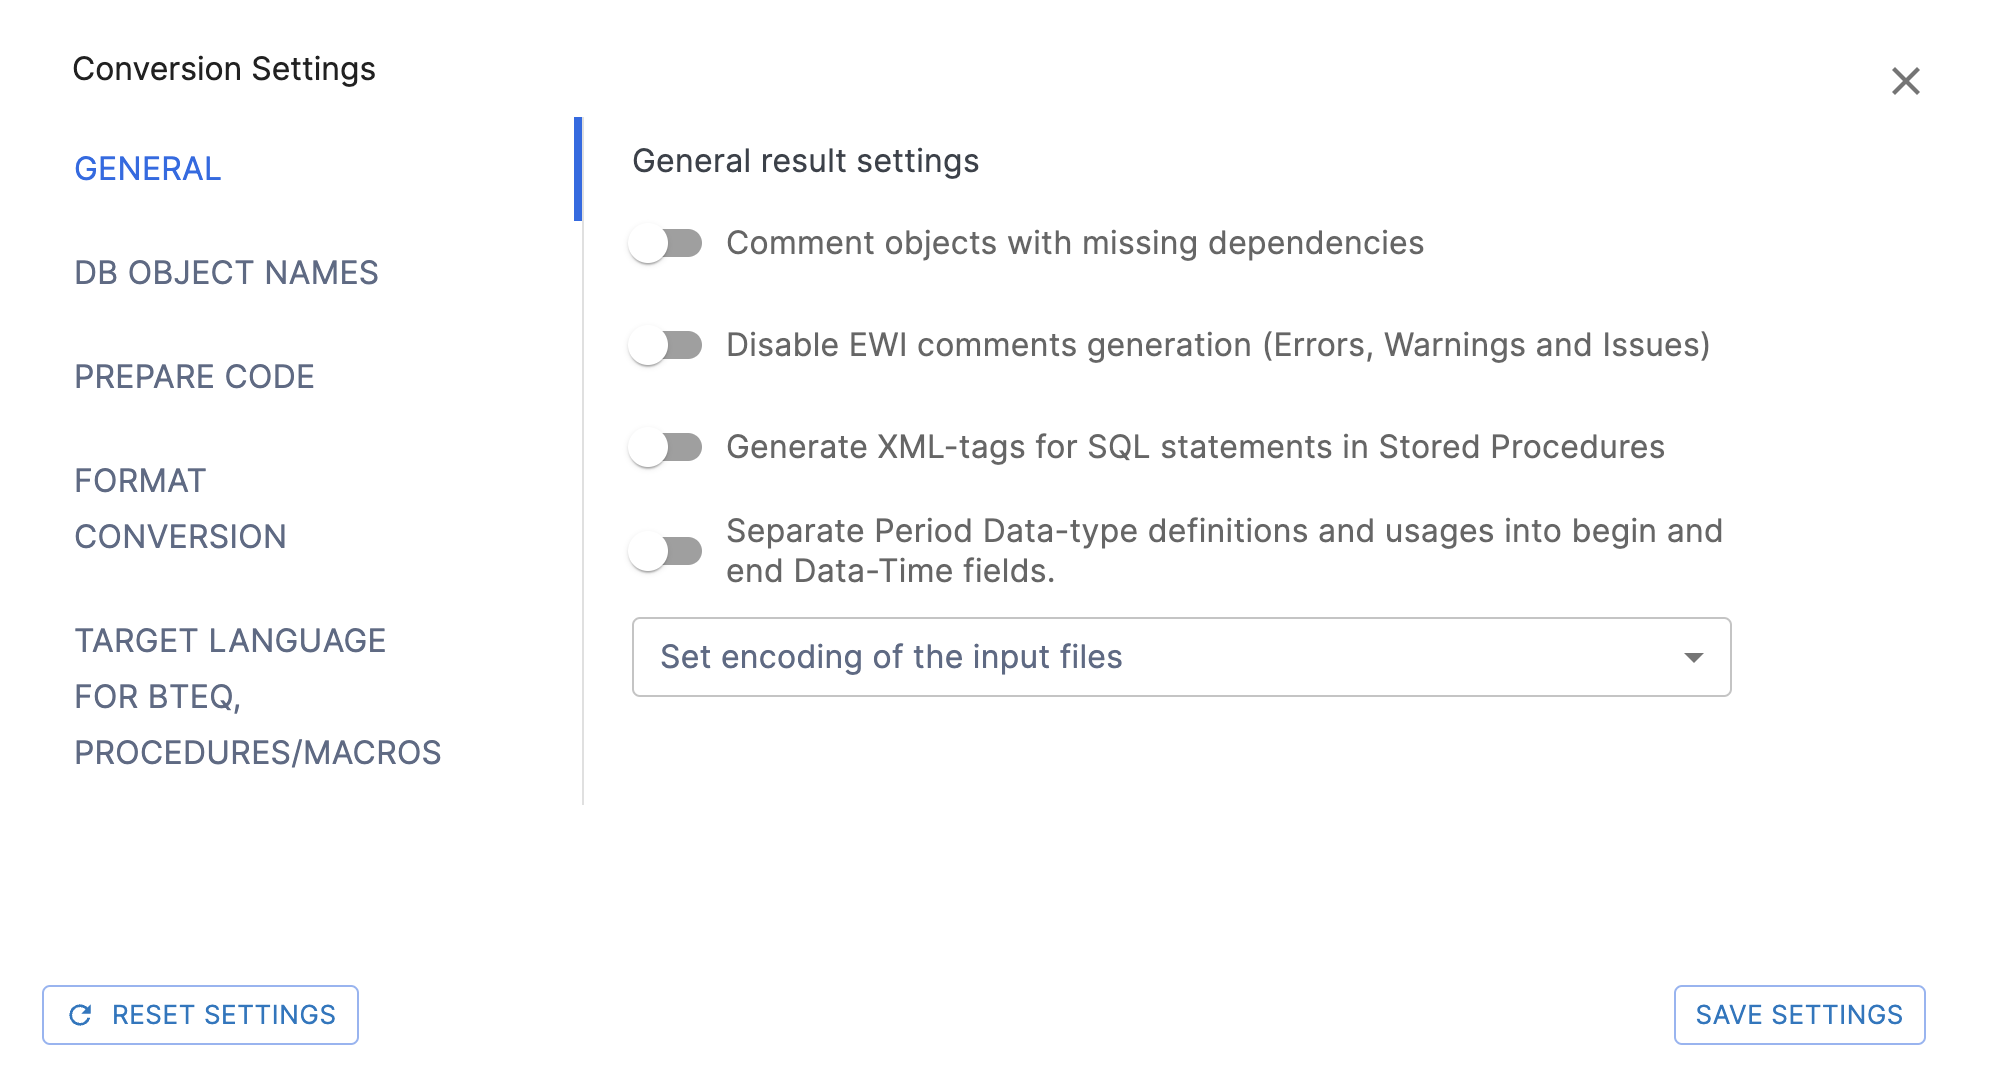The width and height of the screenshot is (1990, 1090).
Task: Close the Conversion Settings dialog
Action: pyautogui.click(x=1905, y=81)
